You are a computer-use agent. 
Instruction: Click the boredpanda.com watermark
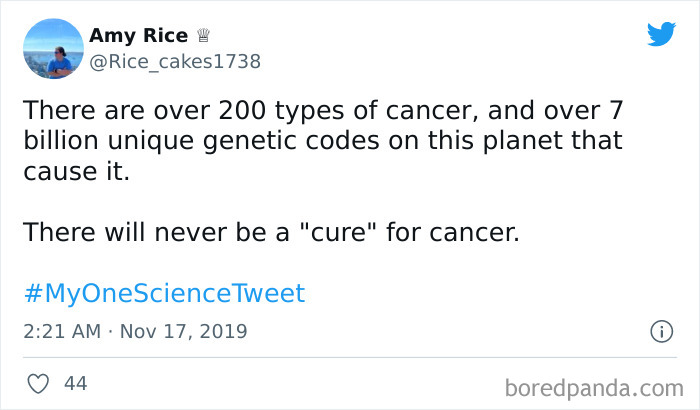[598, 385]
